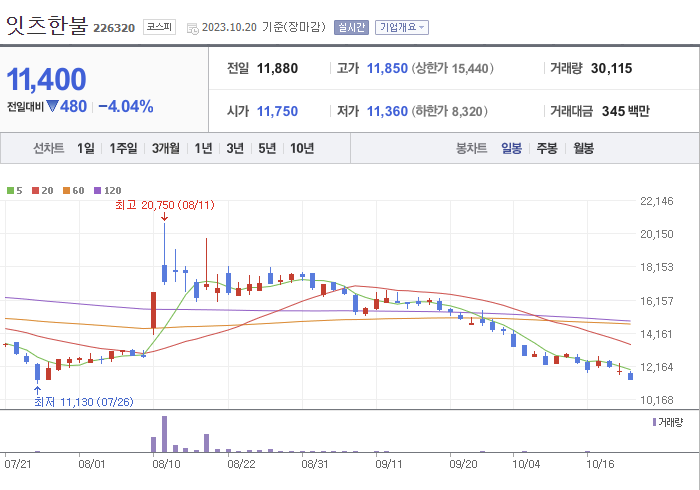Click the tallest volume bar near 08/10
700x490 pixels.
point(164,434)
